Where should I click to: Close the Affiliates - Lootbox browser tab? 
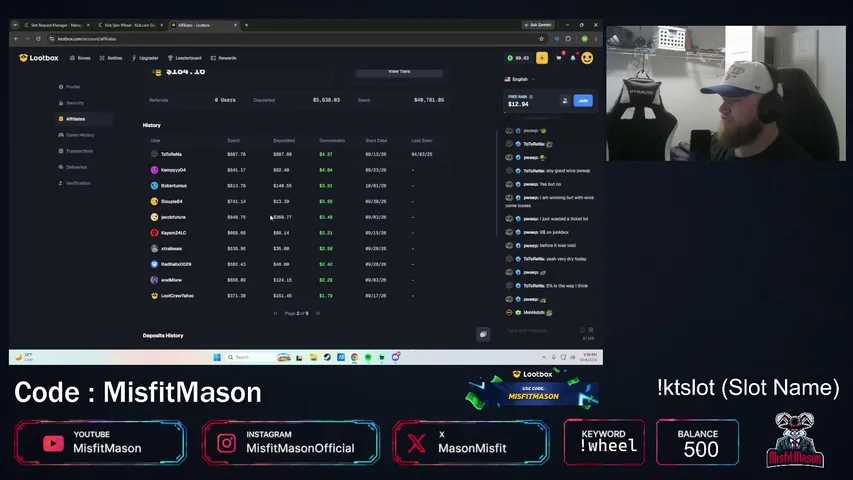point(235,25)
